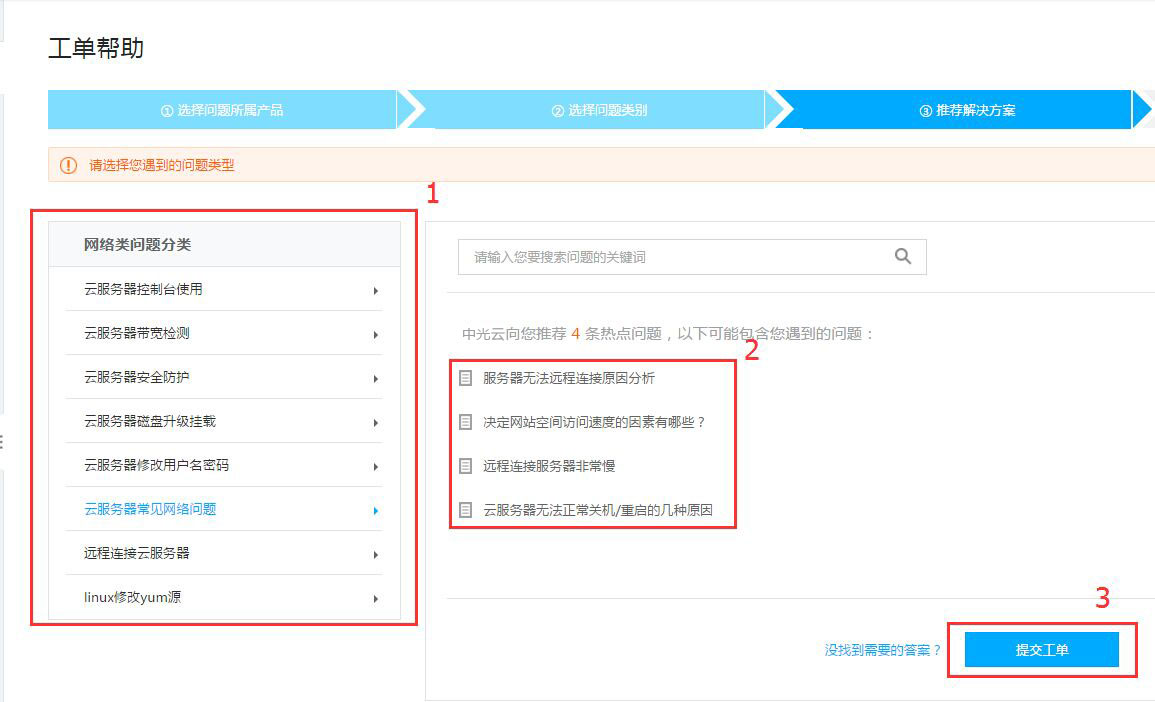Expand arrow for 云服务器控制台使用

point(376,291)
